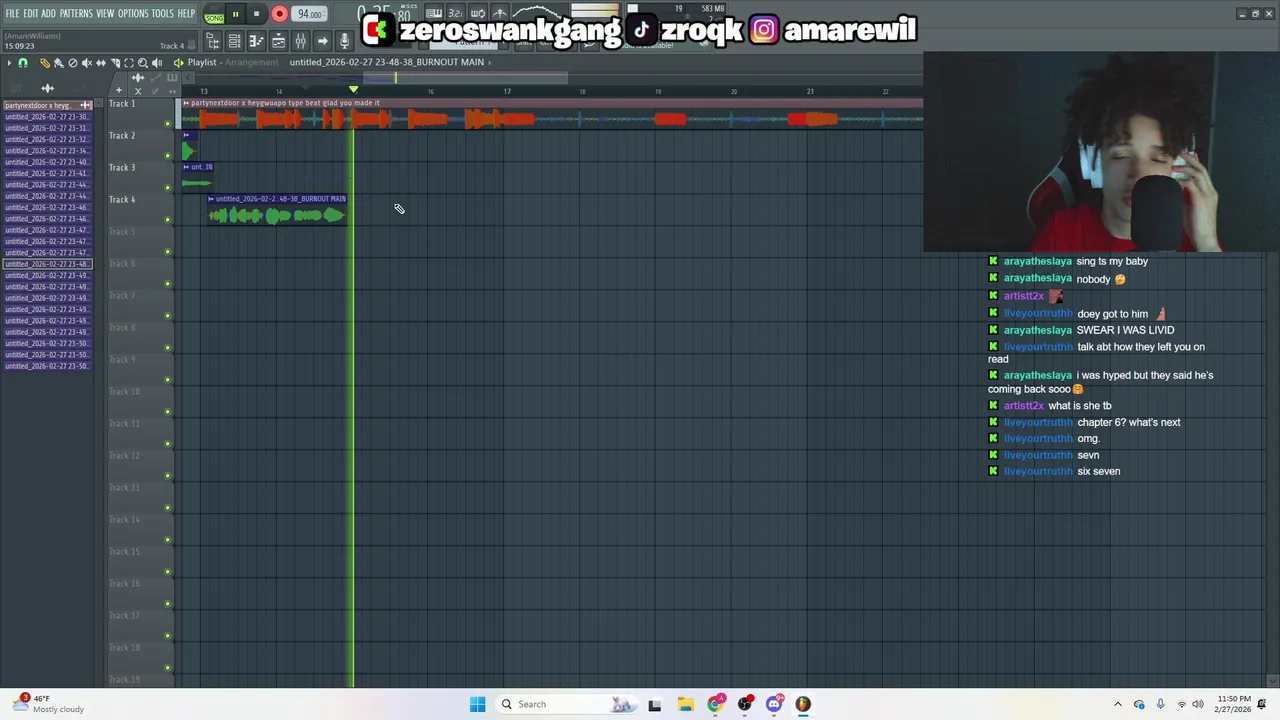Toggle the Track 6 mute LED
Screen dimensions: 1280x720
pyautogui.click(x=168, y=284)
